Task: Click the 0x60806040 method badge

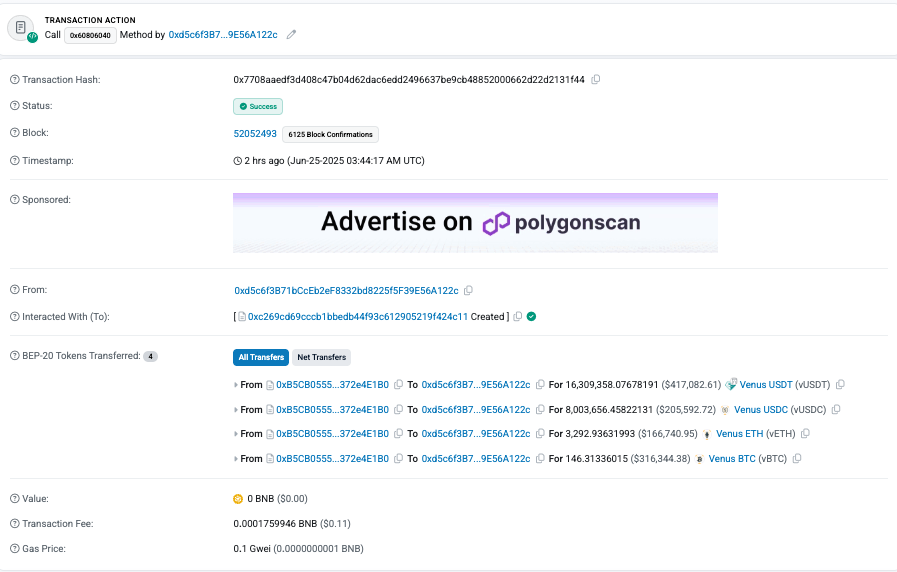Action: click(x=90, y=35)
